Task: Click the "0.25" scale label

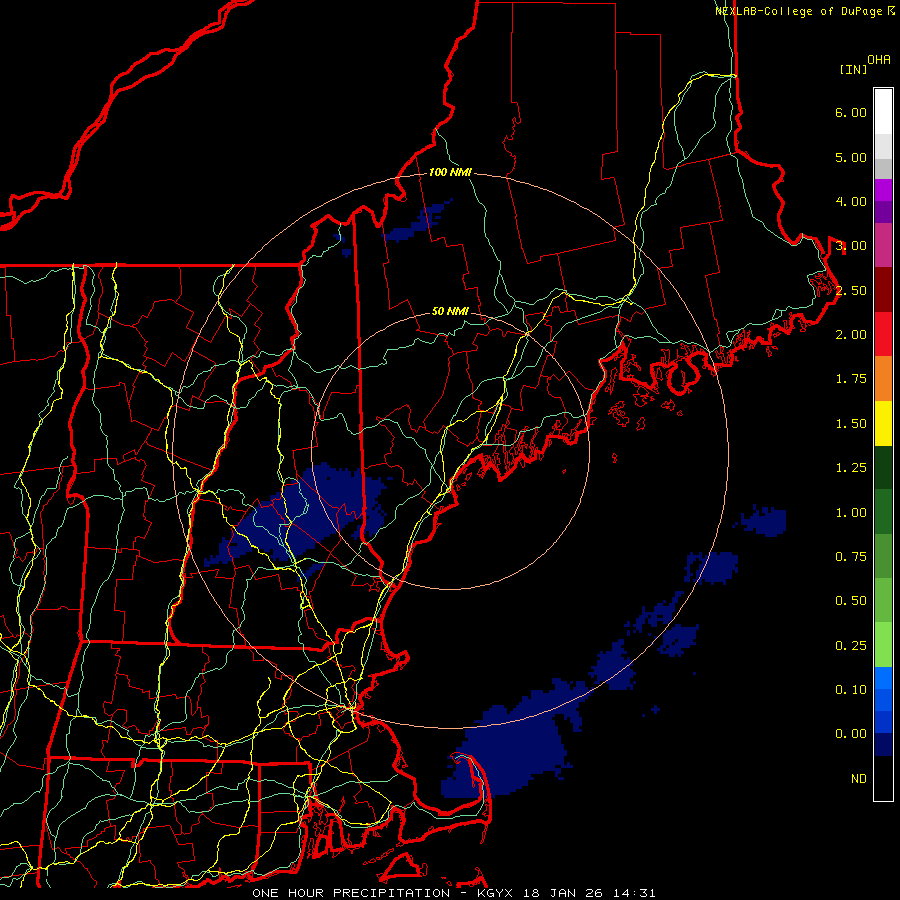Action: pos(851,646)
